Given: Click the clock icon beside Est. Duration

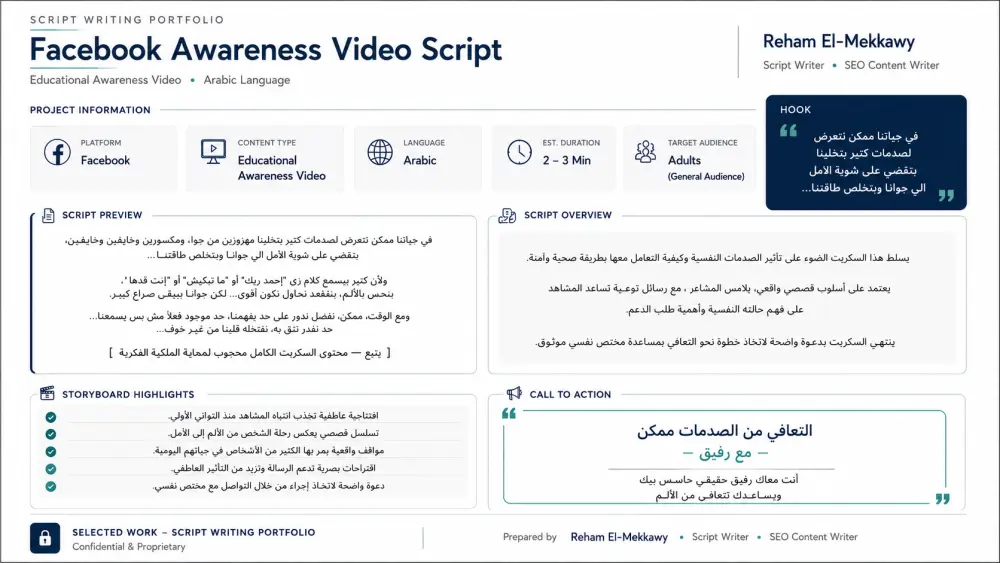Looking at the screenshot, I should tap(519, 152).
